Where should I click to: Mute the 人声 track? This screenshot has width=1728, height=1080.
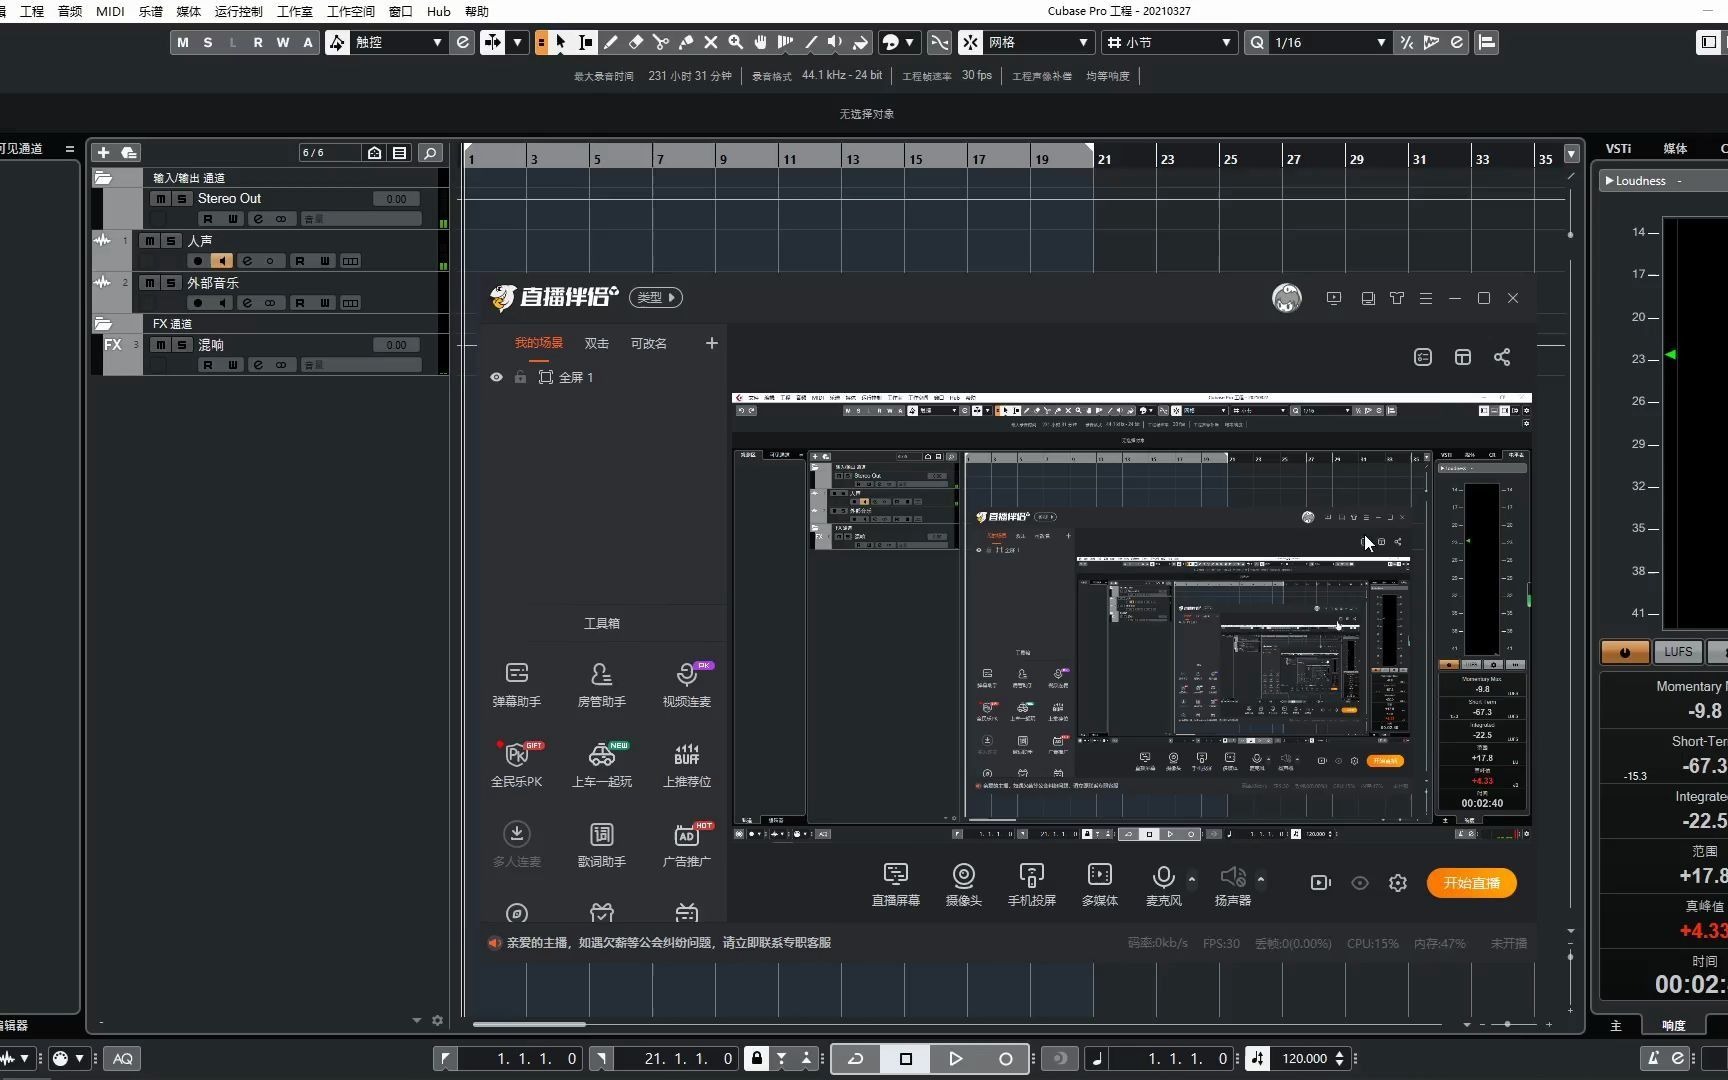pos(149,241)
